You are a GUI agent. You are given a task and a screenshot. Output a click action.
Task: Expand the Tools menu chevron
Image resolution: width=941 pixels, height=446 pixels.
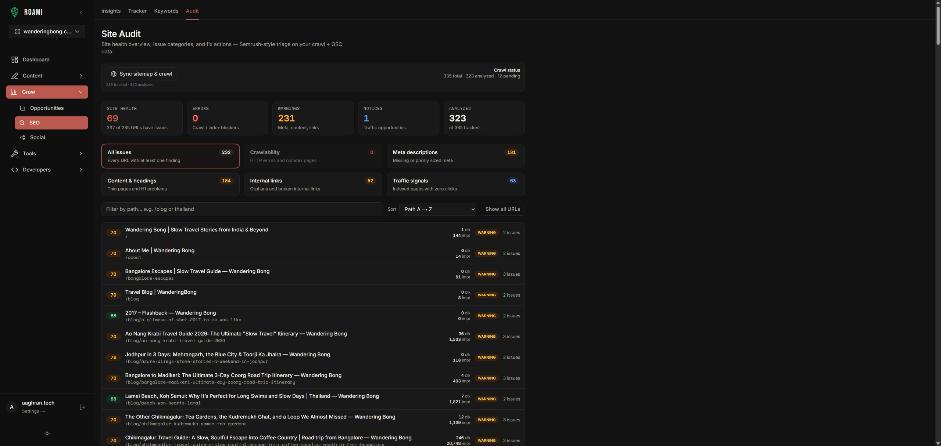point(80,153)
